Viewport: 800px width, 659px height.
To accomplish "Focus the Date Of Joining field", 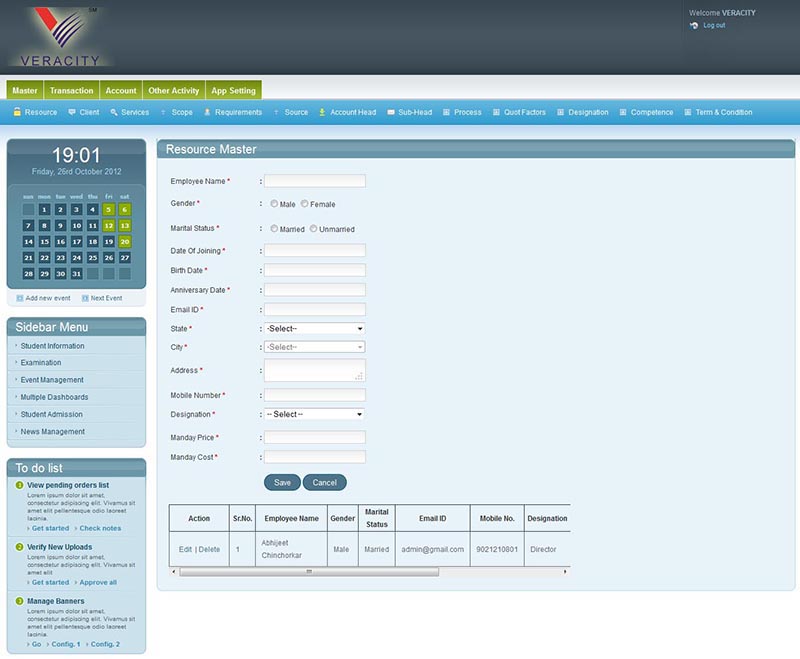I will [x=315, y=250].
